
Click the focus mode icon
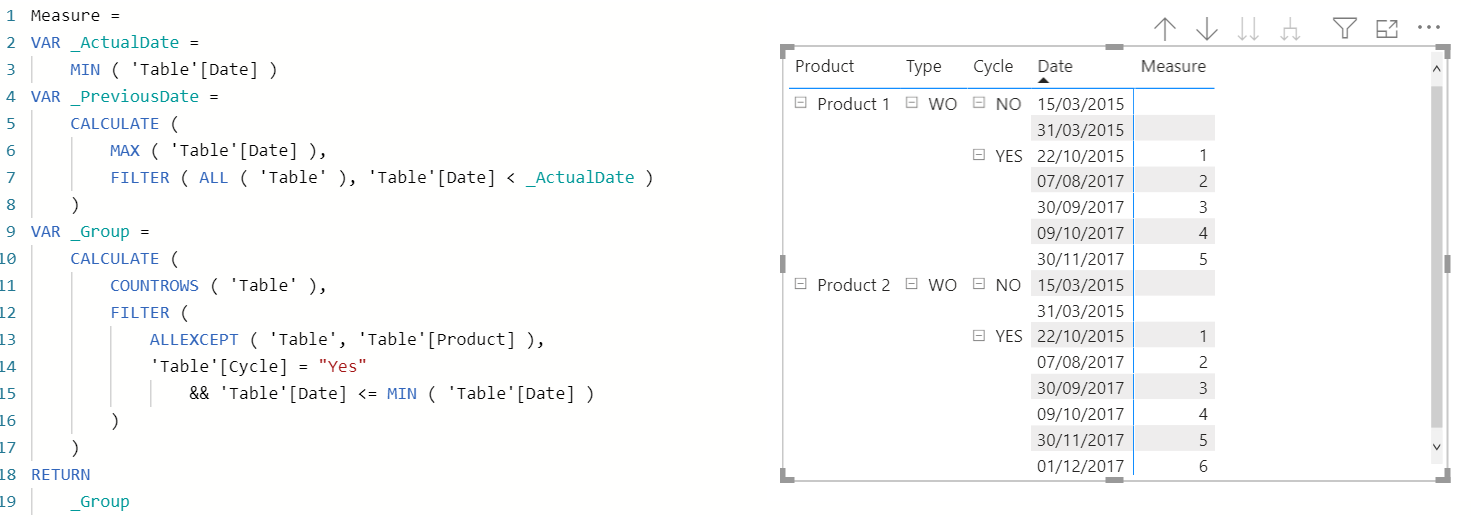tap(1387, 29)
